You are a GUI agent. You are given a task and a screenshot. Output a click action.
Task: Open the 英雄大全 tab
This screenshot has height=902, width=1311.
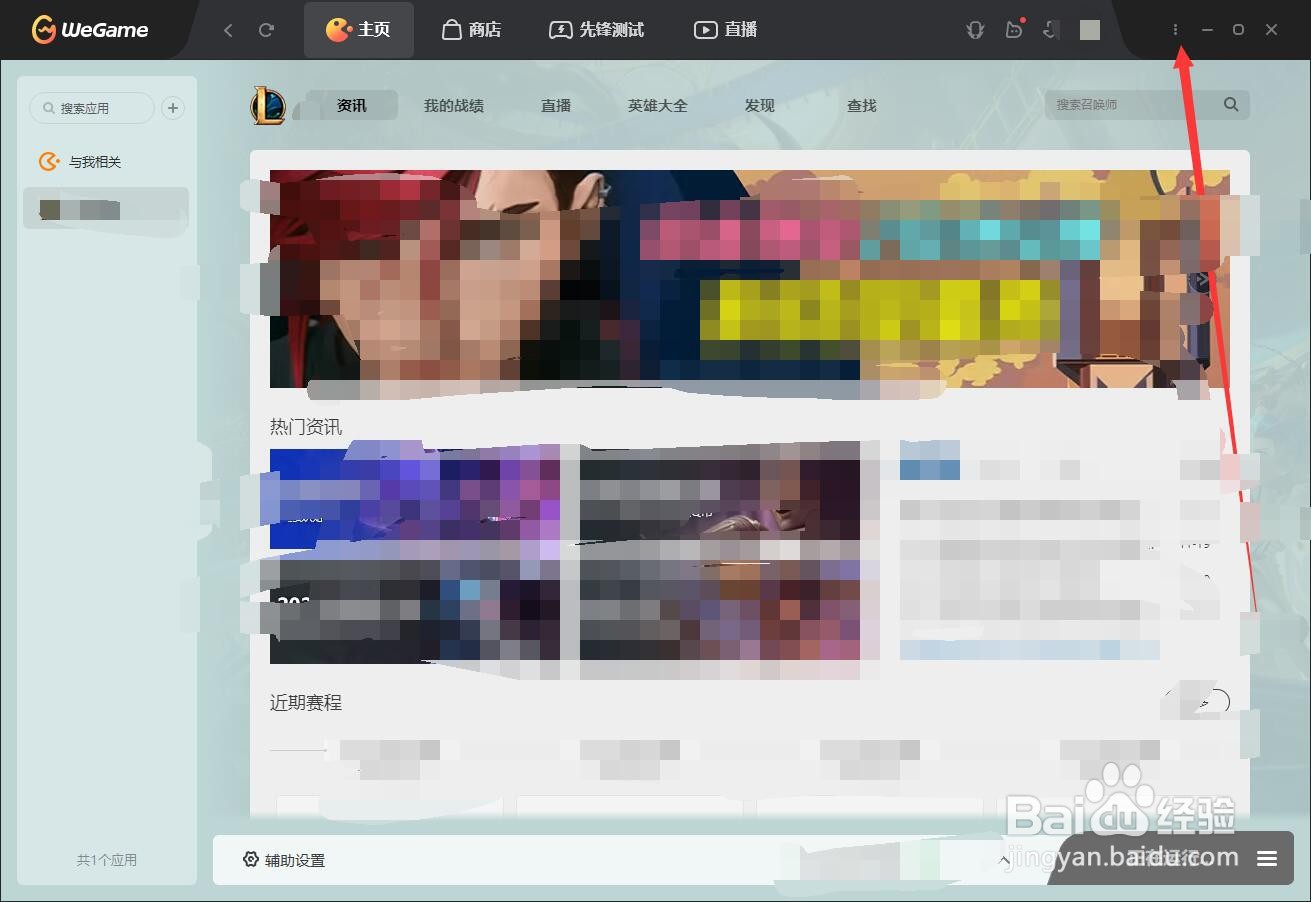tap(658, 105)
